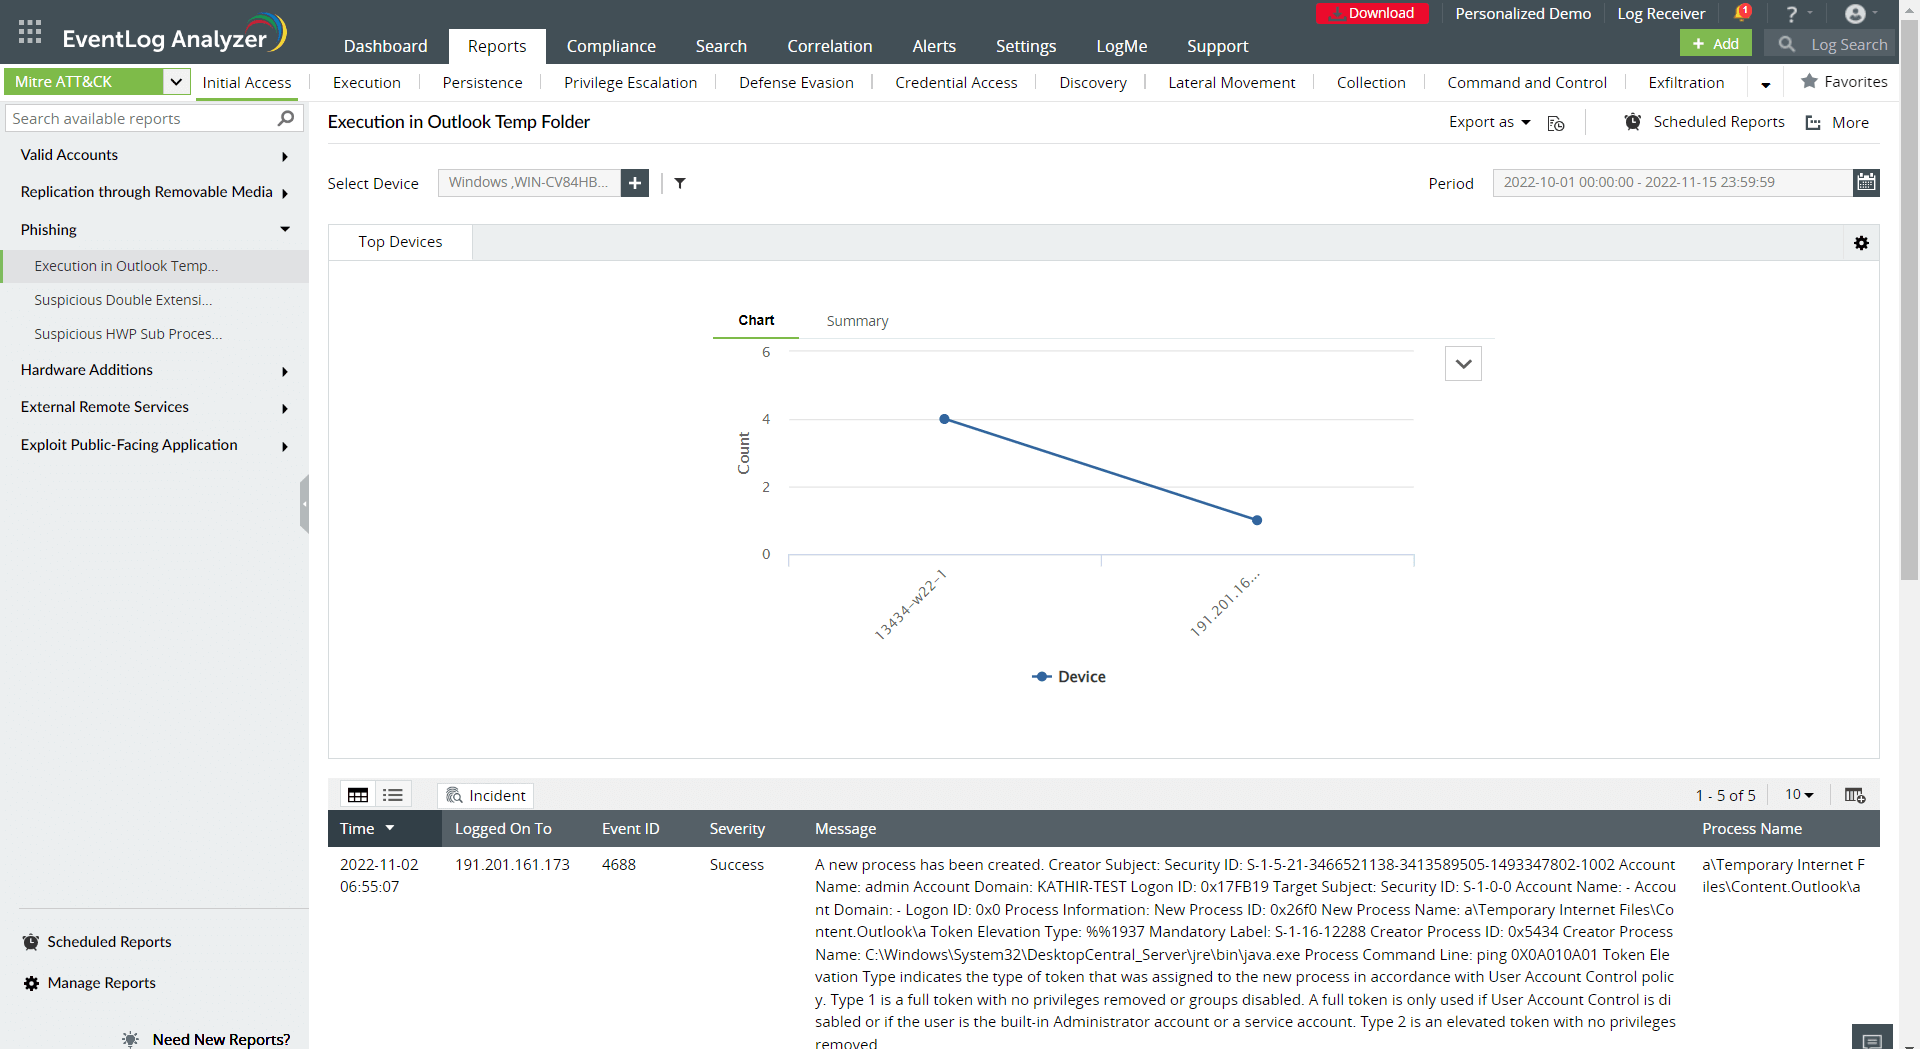Click the report search magnifier icon
Image resolution: width=1920 pixels, height=1049 pixels.
pos(286,118)
